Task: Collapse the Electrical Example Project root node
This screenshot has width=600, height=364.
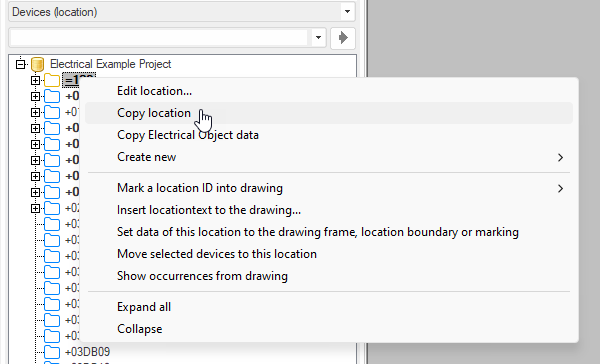Action: coord(21,64)
